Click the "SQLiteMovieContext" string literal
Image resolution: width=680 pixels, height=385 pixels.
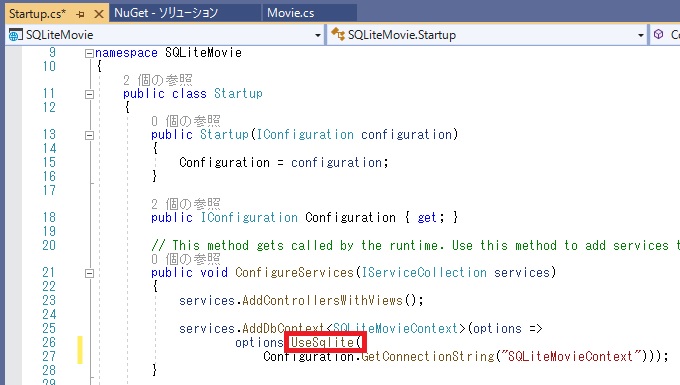[572, 356]
